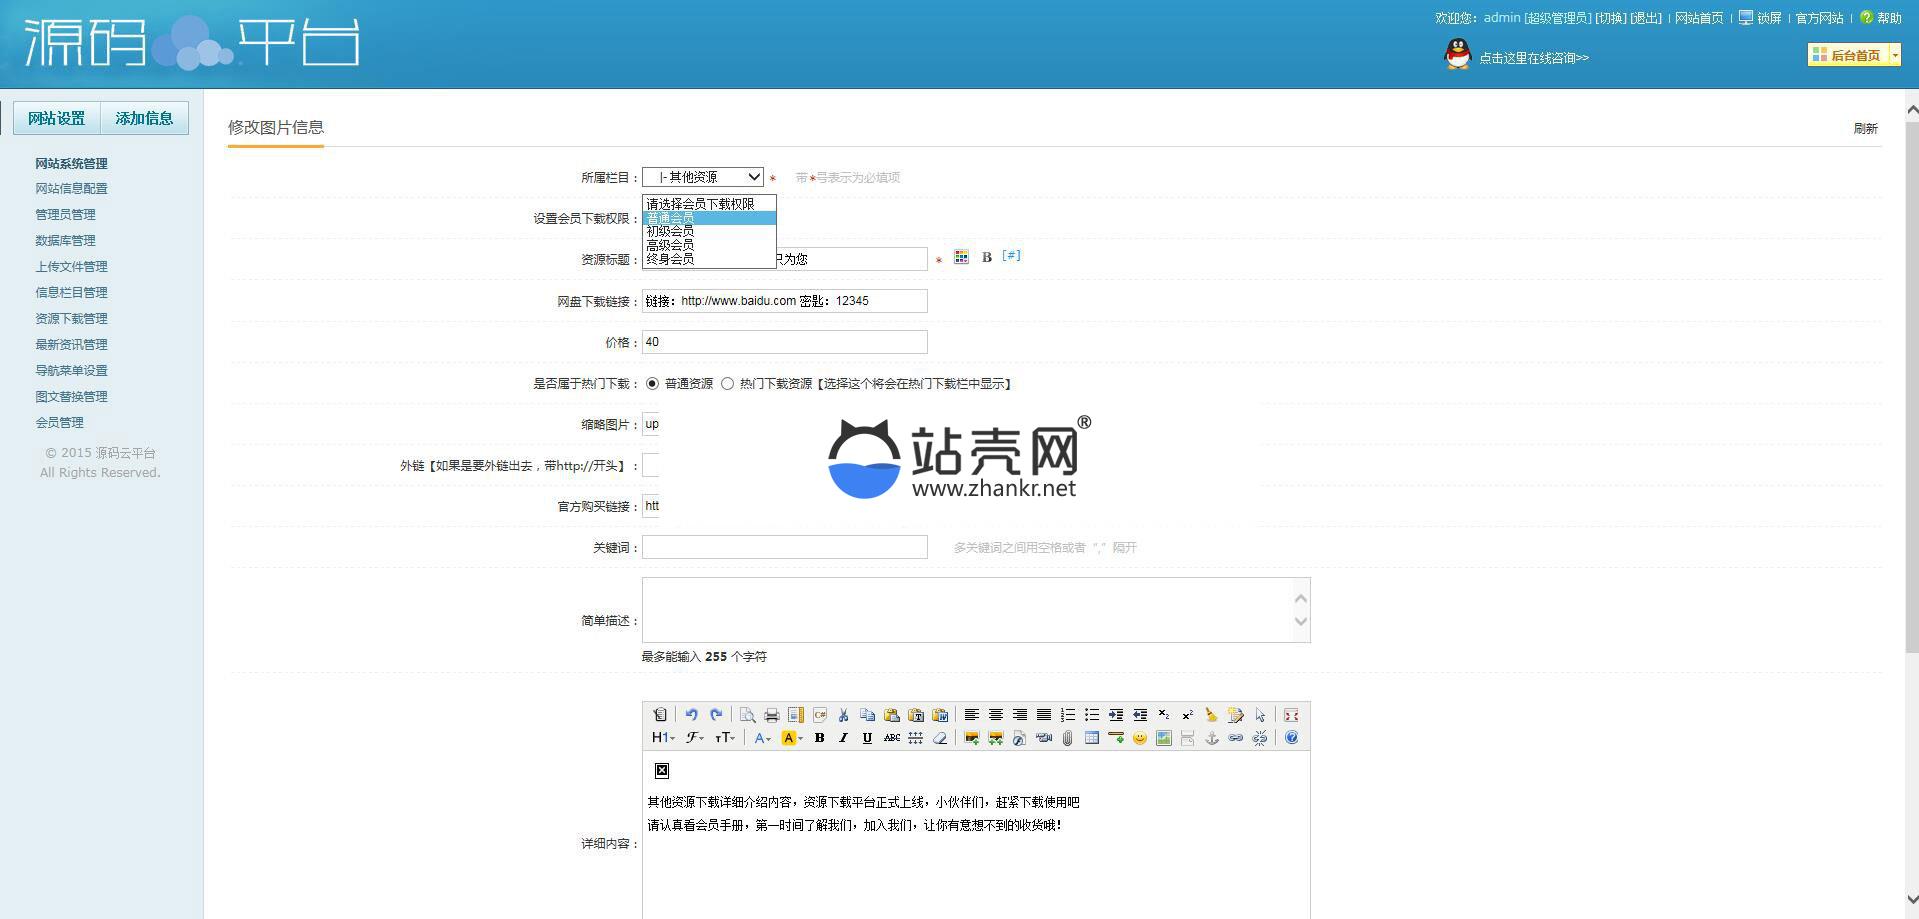Choose 高级会员 from the permission list
The width and height of the screenshot is (1919, 919).
pos(670,245)
